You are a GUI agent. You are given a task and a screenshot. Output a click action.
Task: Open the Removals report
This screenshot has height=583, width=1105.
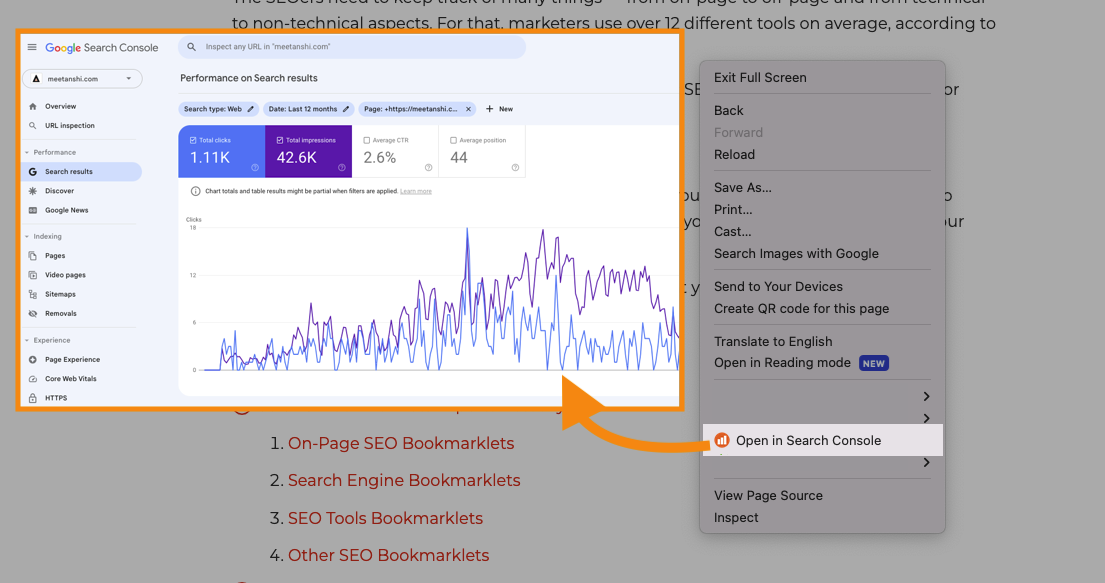point(62,312)
